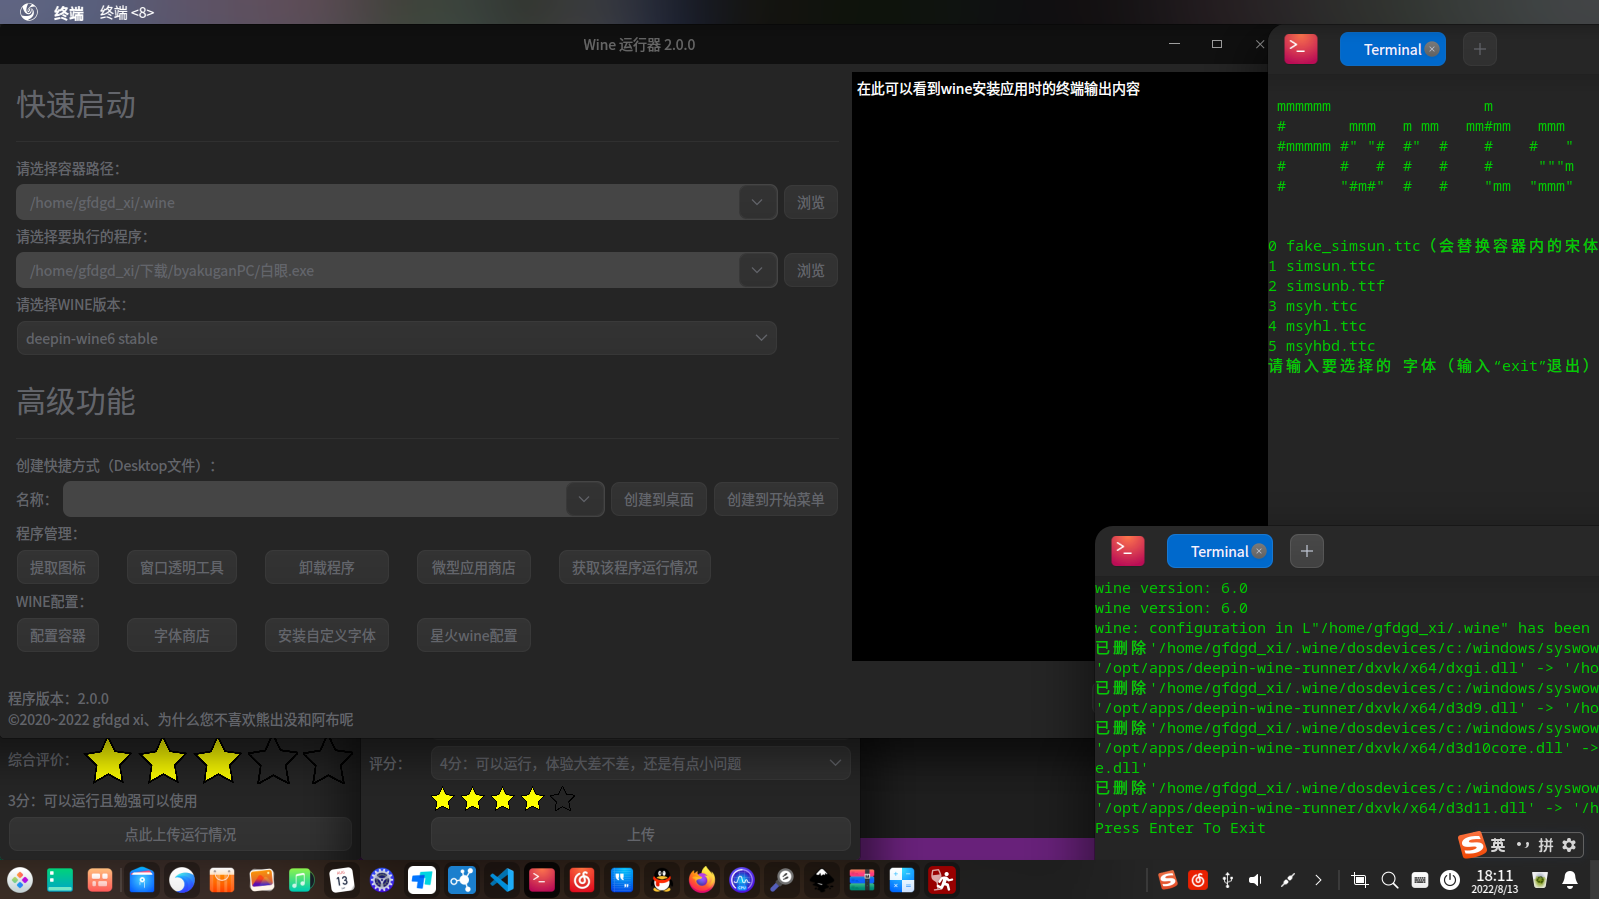Add a new tab in upper terminal window
Screen dimensions: 1599x899
point(1480,49)
